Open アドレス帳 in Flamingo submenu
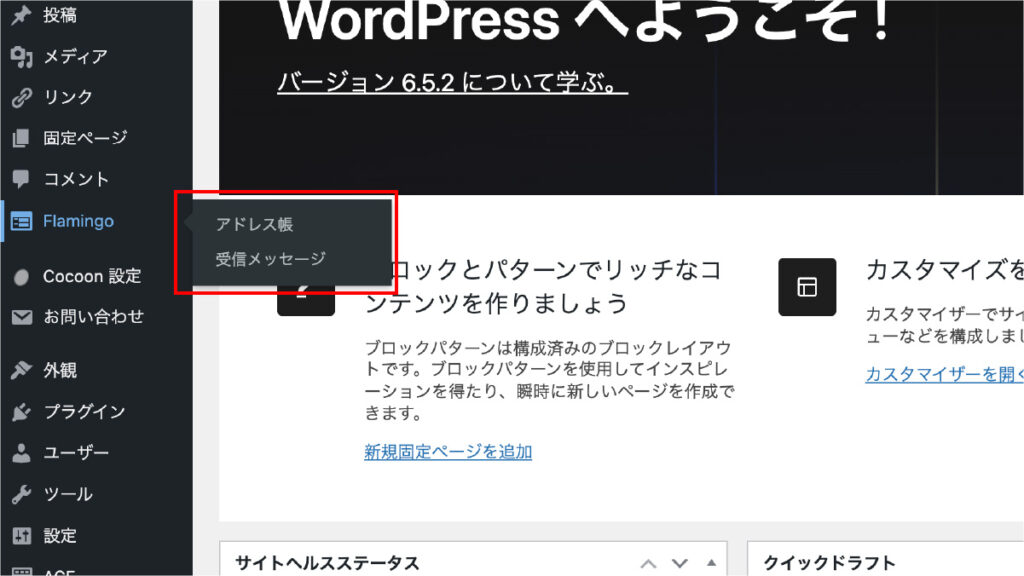This screenshot has width=1024, height=576. [x=254, y=225]
